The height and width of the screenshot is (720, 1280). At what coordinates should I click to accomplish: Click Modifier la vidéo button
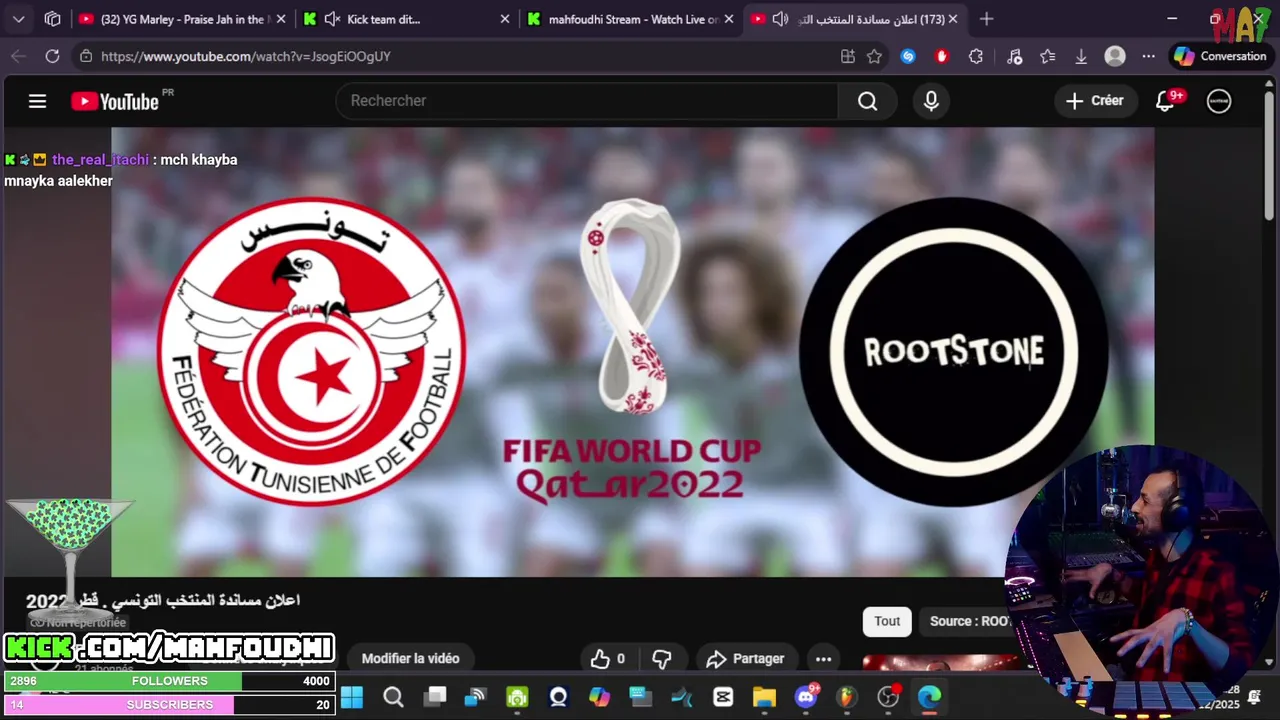(410, 659)
